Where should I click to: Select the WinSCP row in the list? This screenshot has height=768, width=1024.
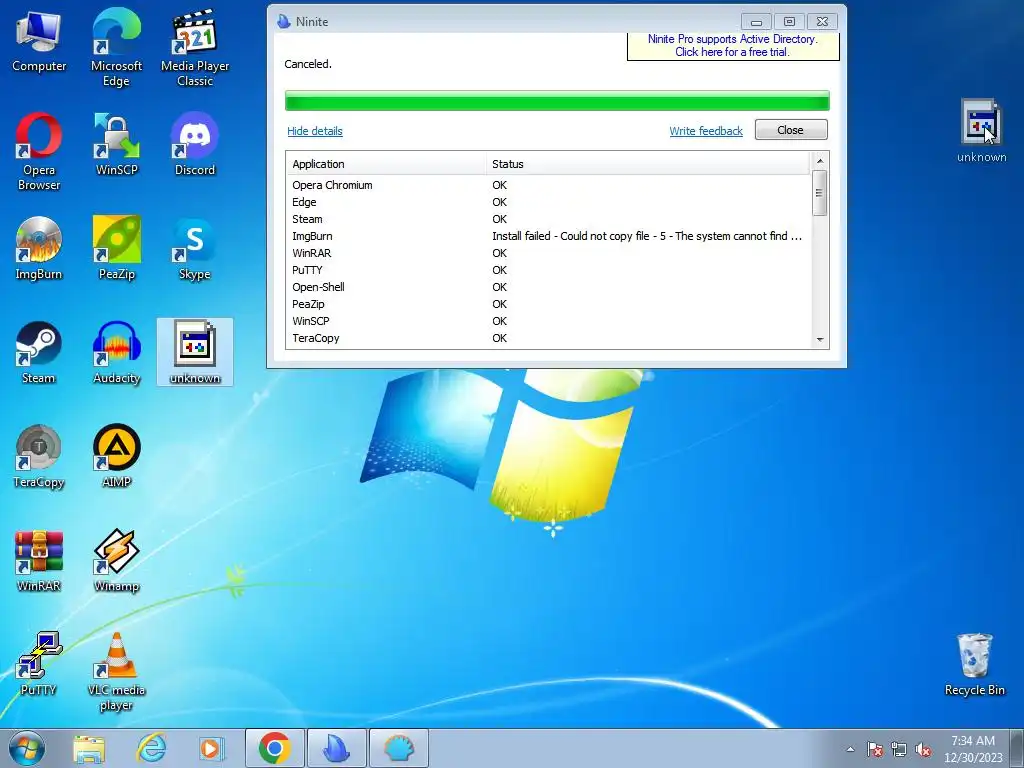[x=548, y=321]
